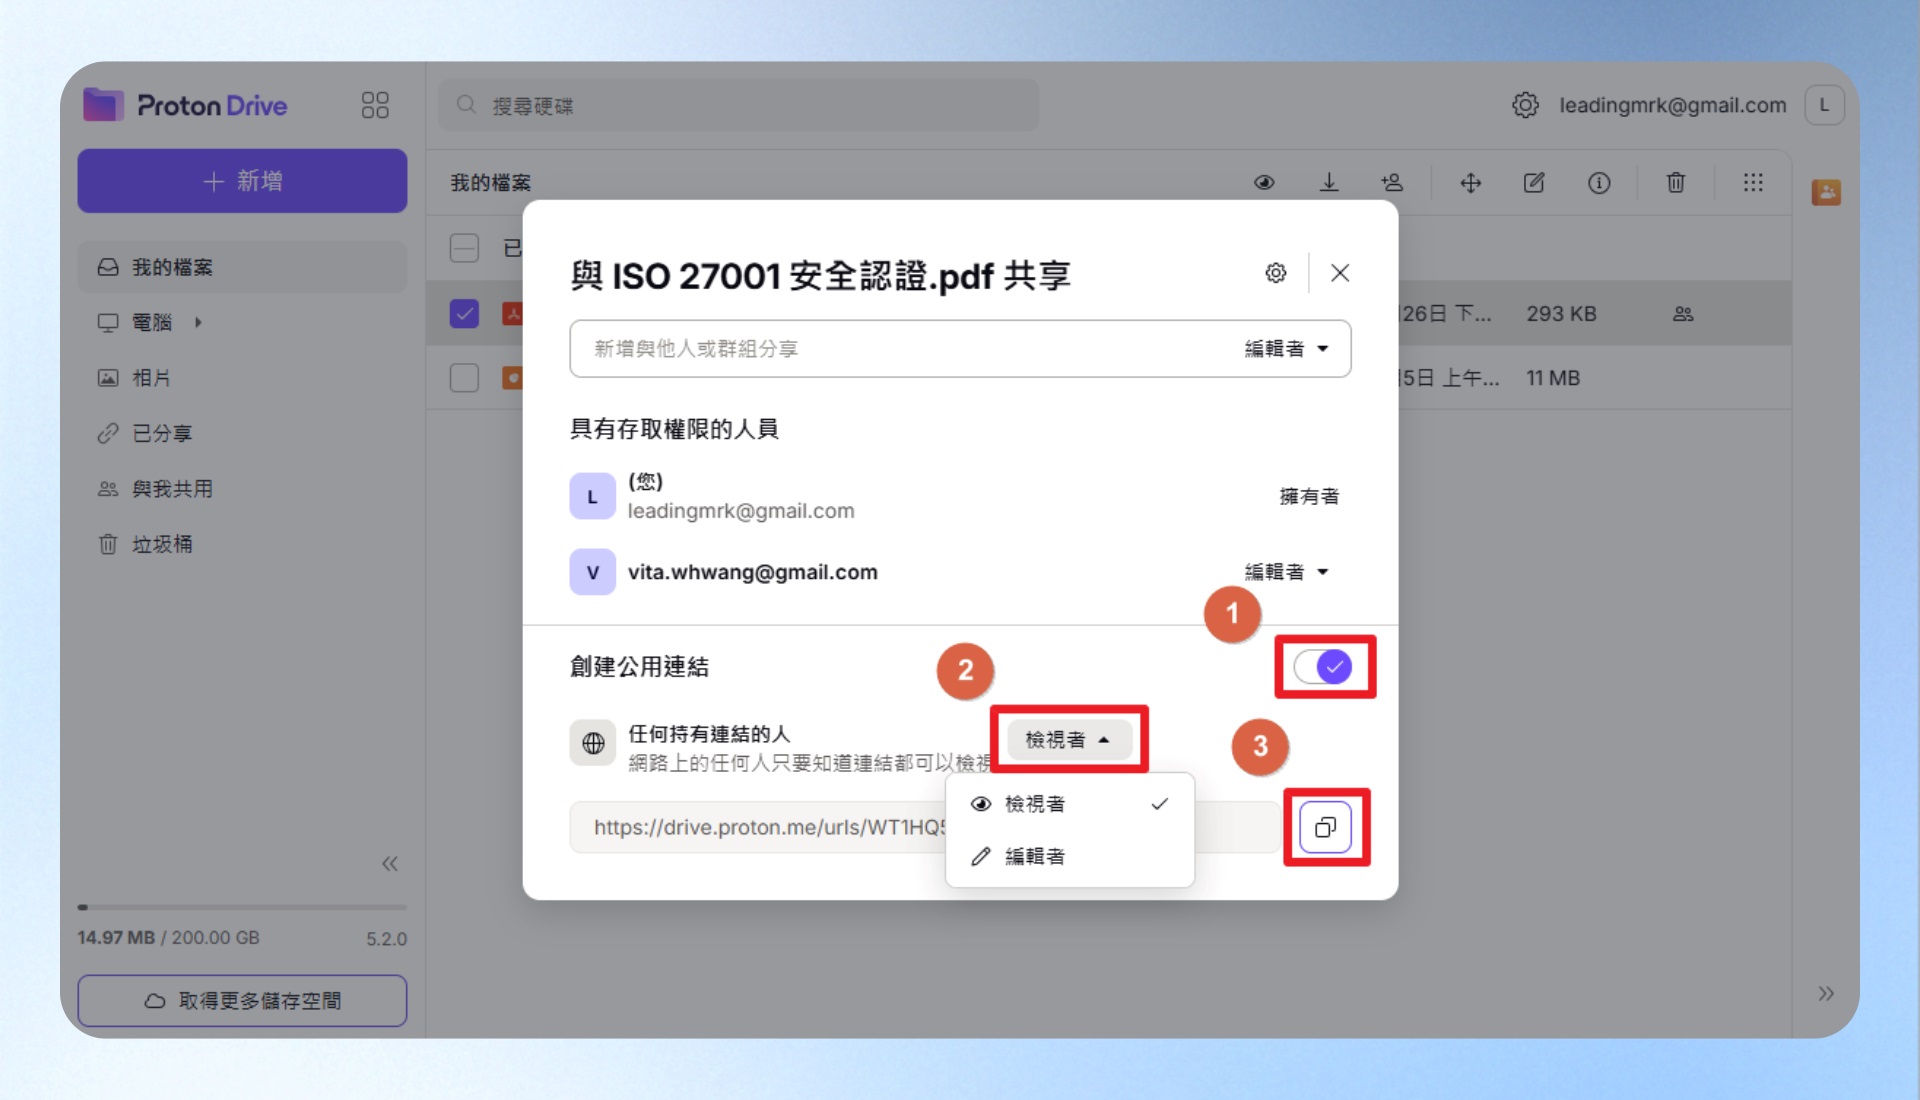Show file details info icon
Screen dimensions: 1920x1100
tap(1599, 183)
